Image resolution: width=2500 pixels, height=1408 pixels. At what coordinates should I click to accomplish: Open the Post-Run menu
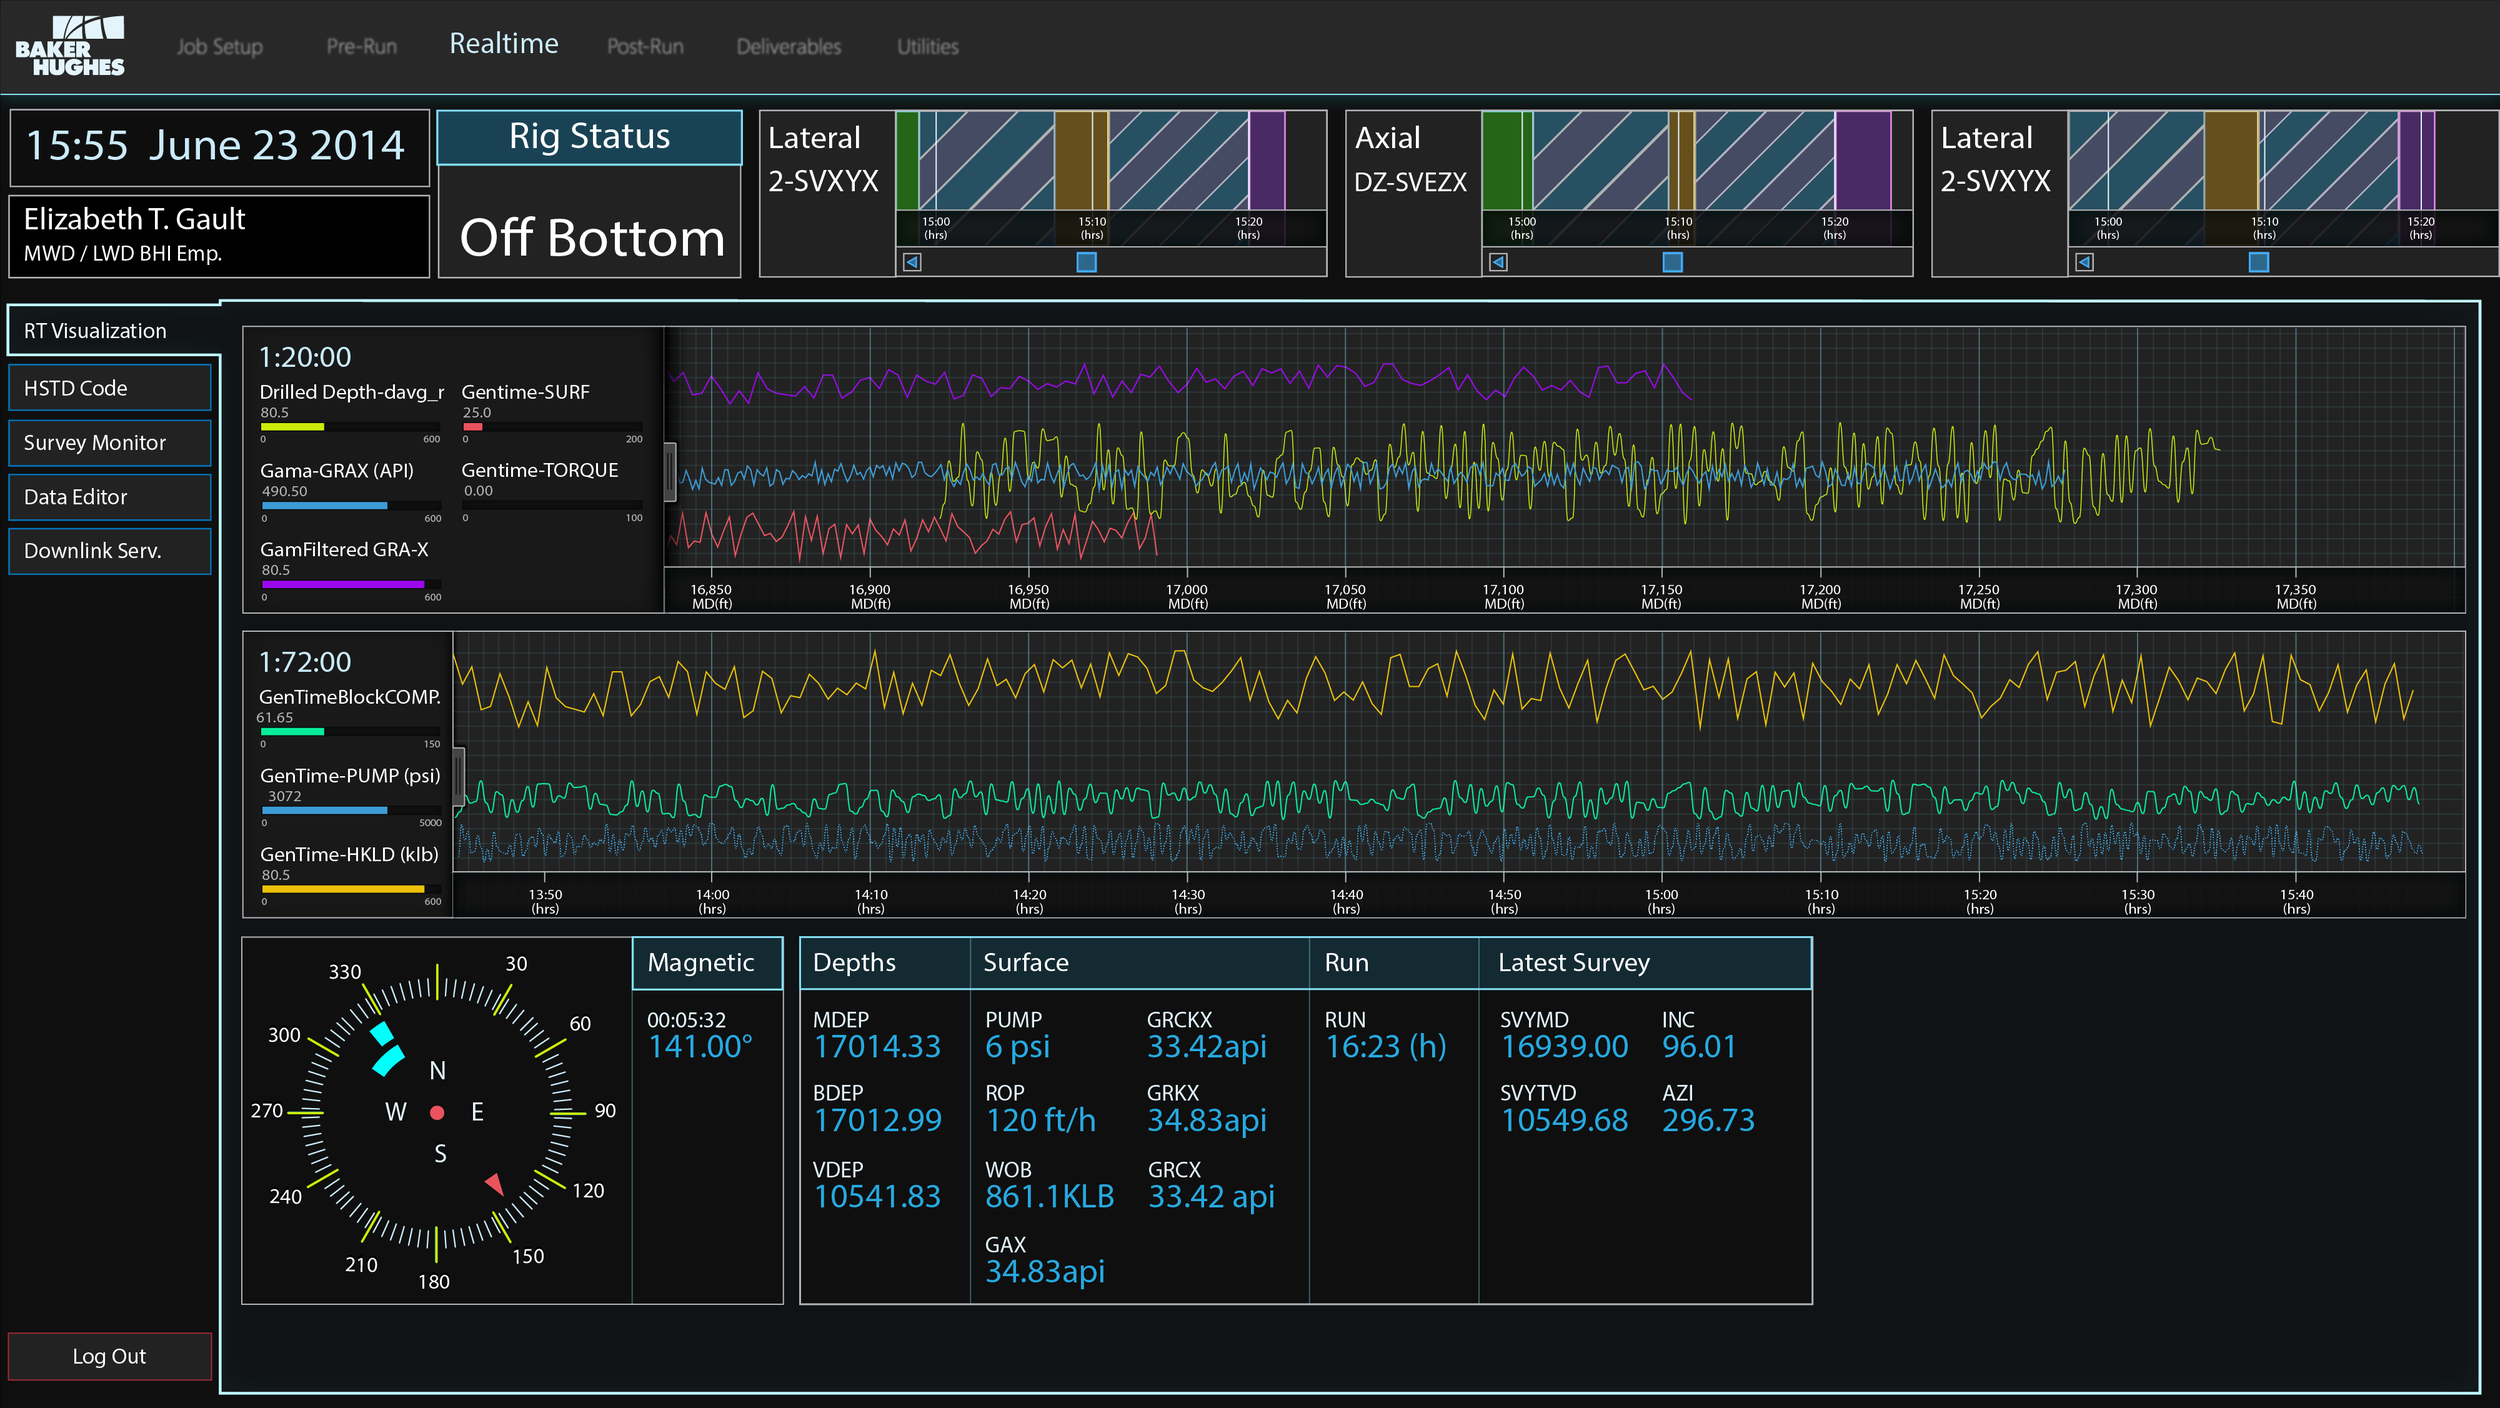pyautogui.click(x=645, y=46)
